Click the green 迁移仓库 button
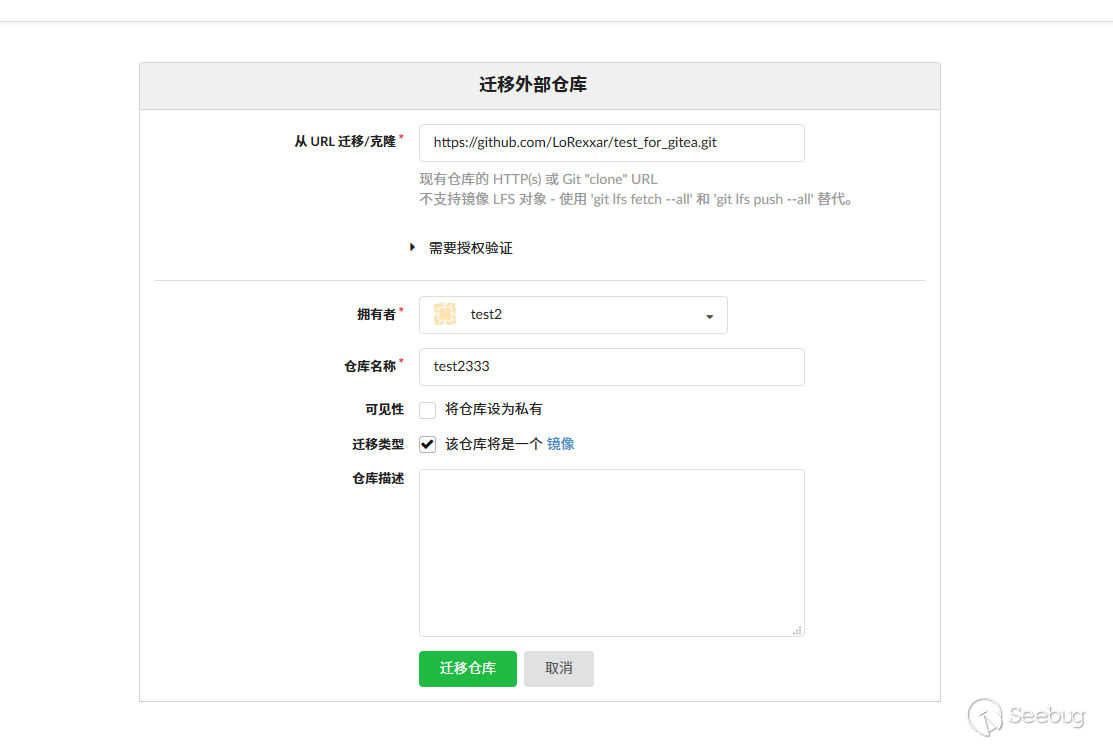This screenshot has height=744, width=1113. click(468, 668)
